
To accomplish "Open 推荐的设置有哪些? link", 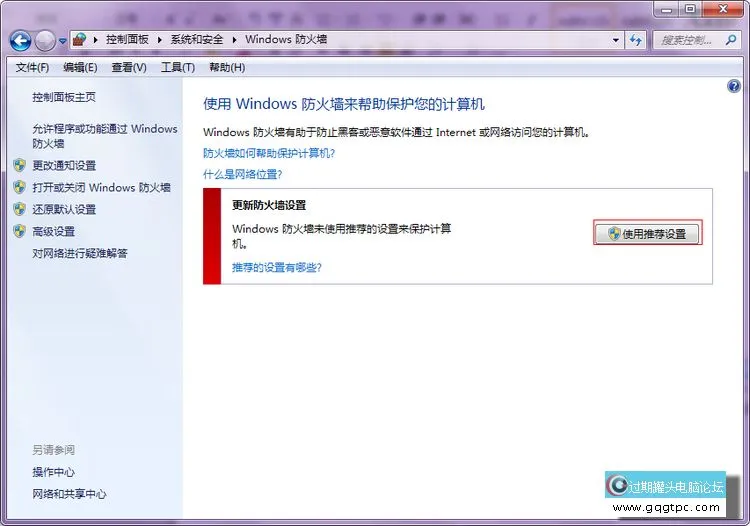I will click(277, 267).
